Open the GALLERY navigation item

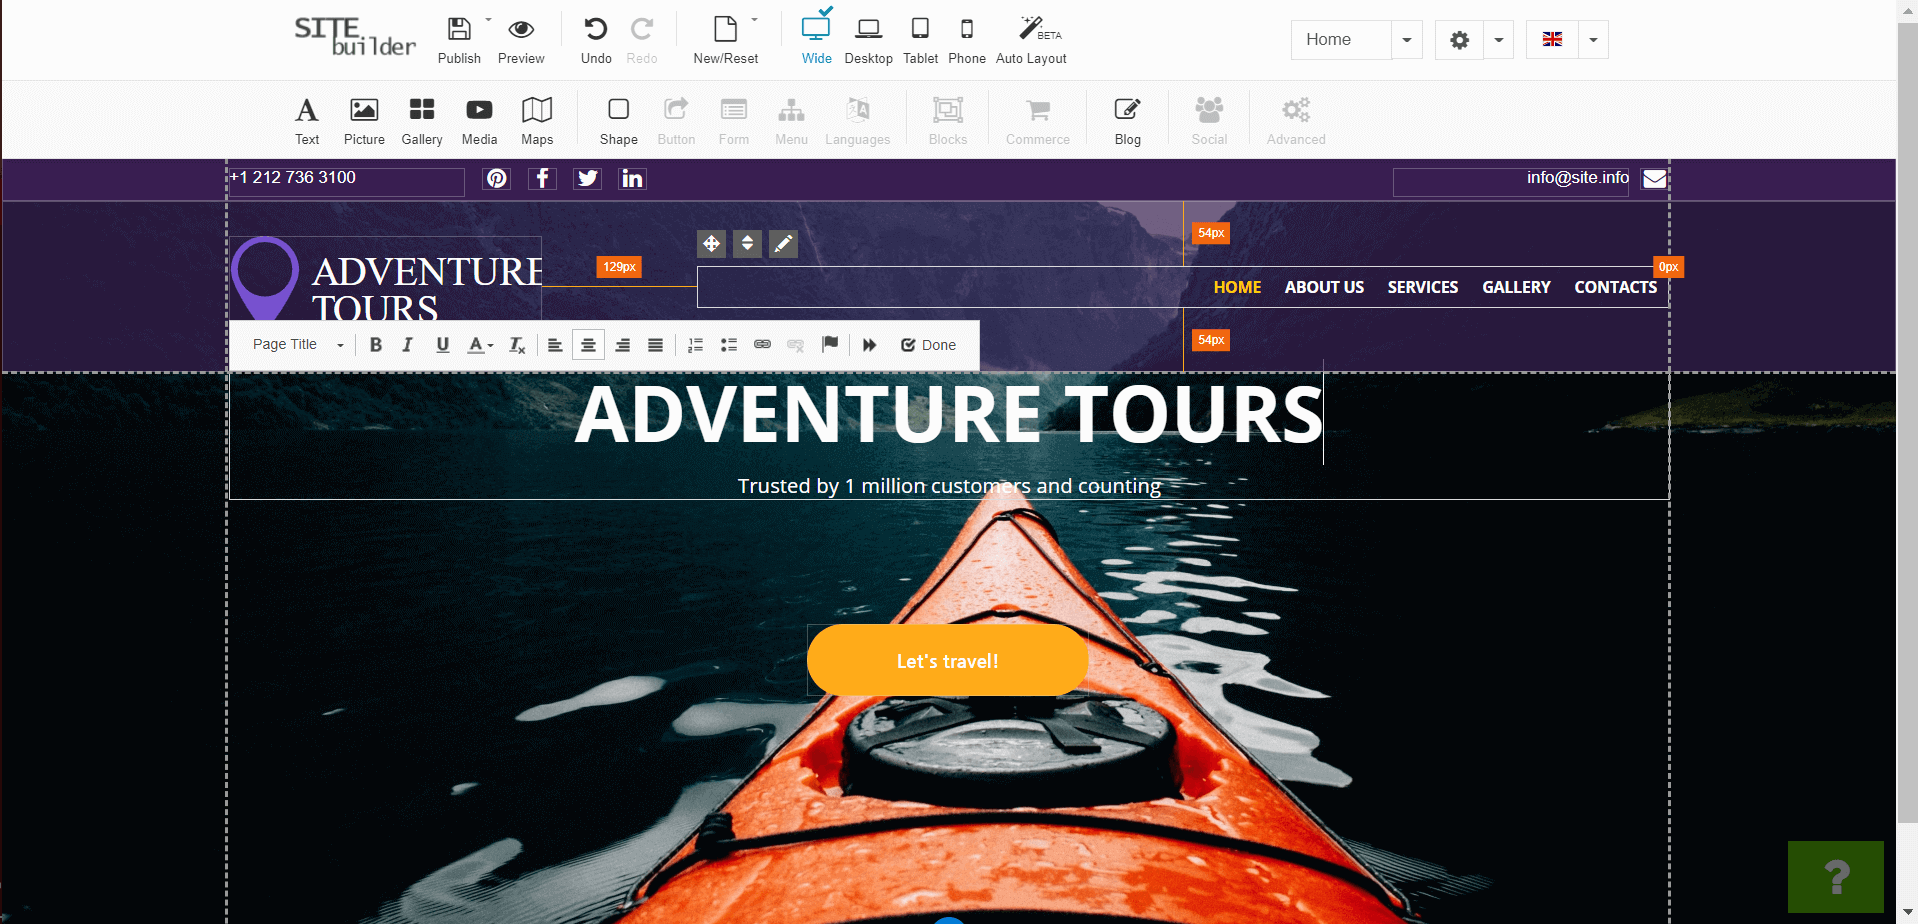pos(1516,287)
